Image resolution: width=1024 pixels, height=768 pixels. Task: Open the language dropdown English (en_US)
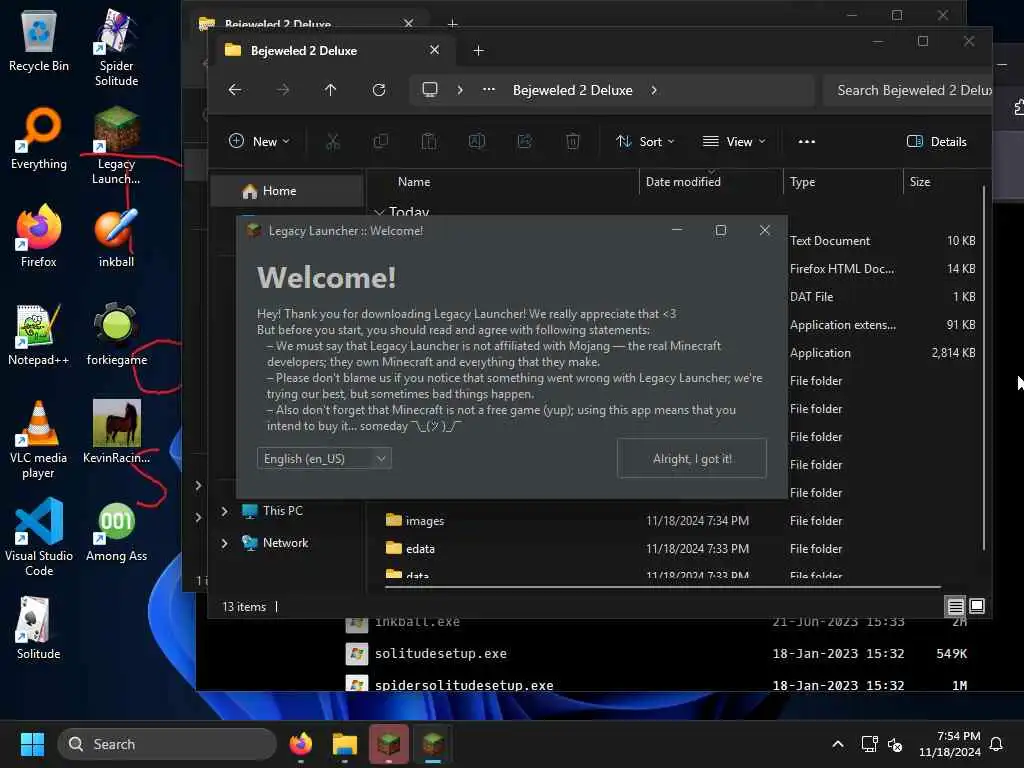[x=324, y=458]
